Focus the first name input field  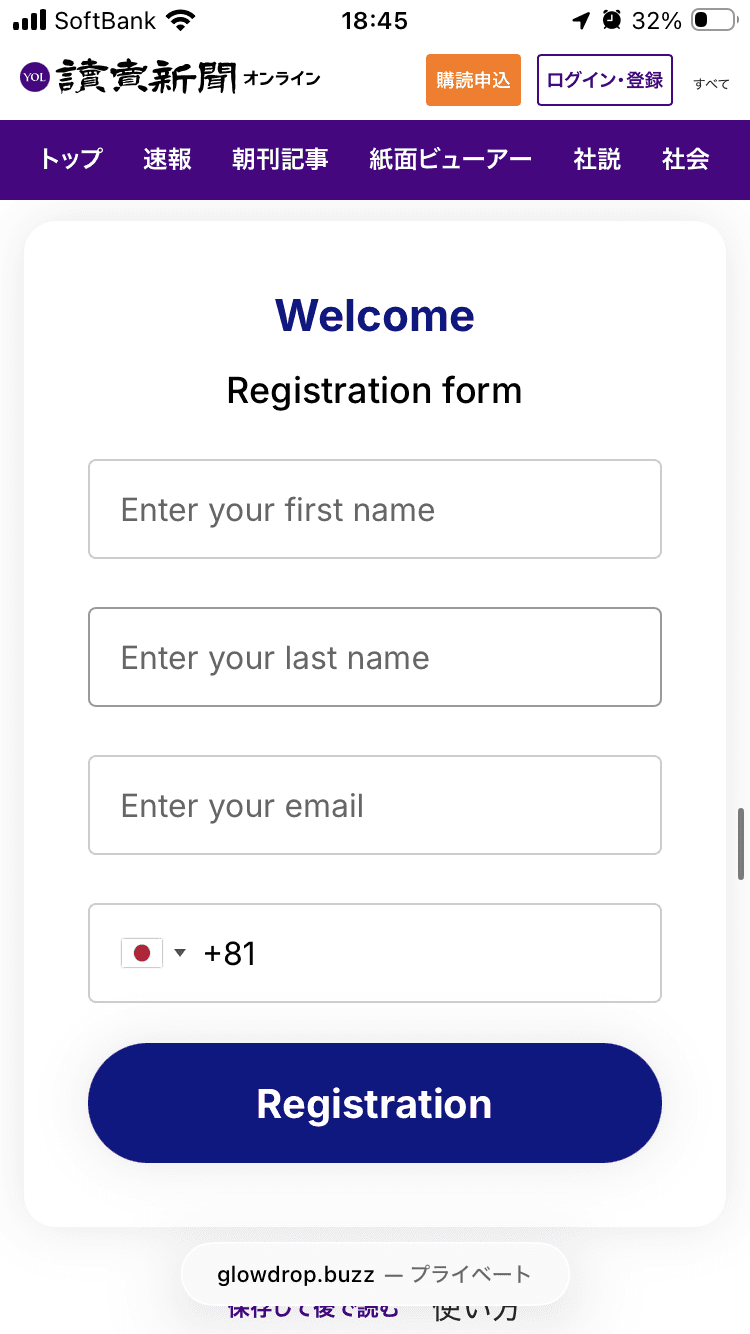375,509
